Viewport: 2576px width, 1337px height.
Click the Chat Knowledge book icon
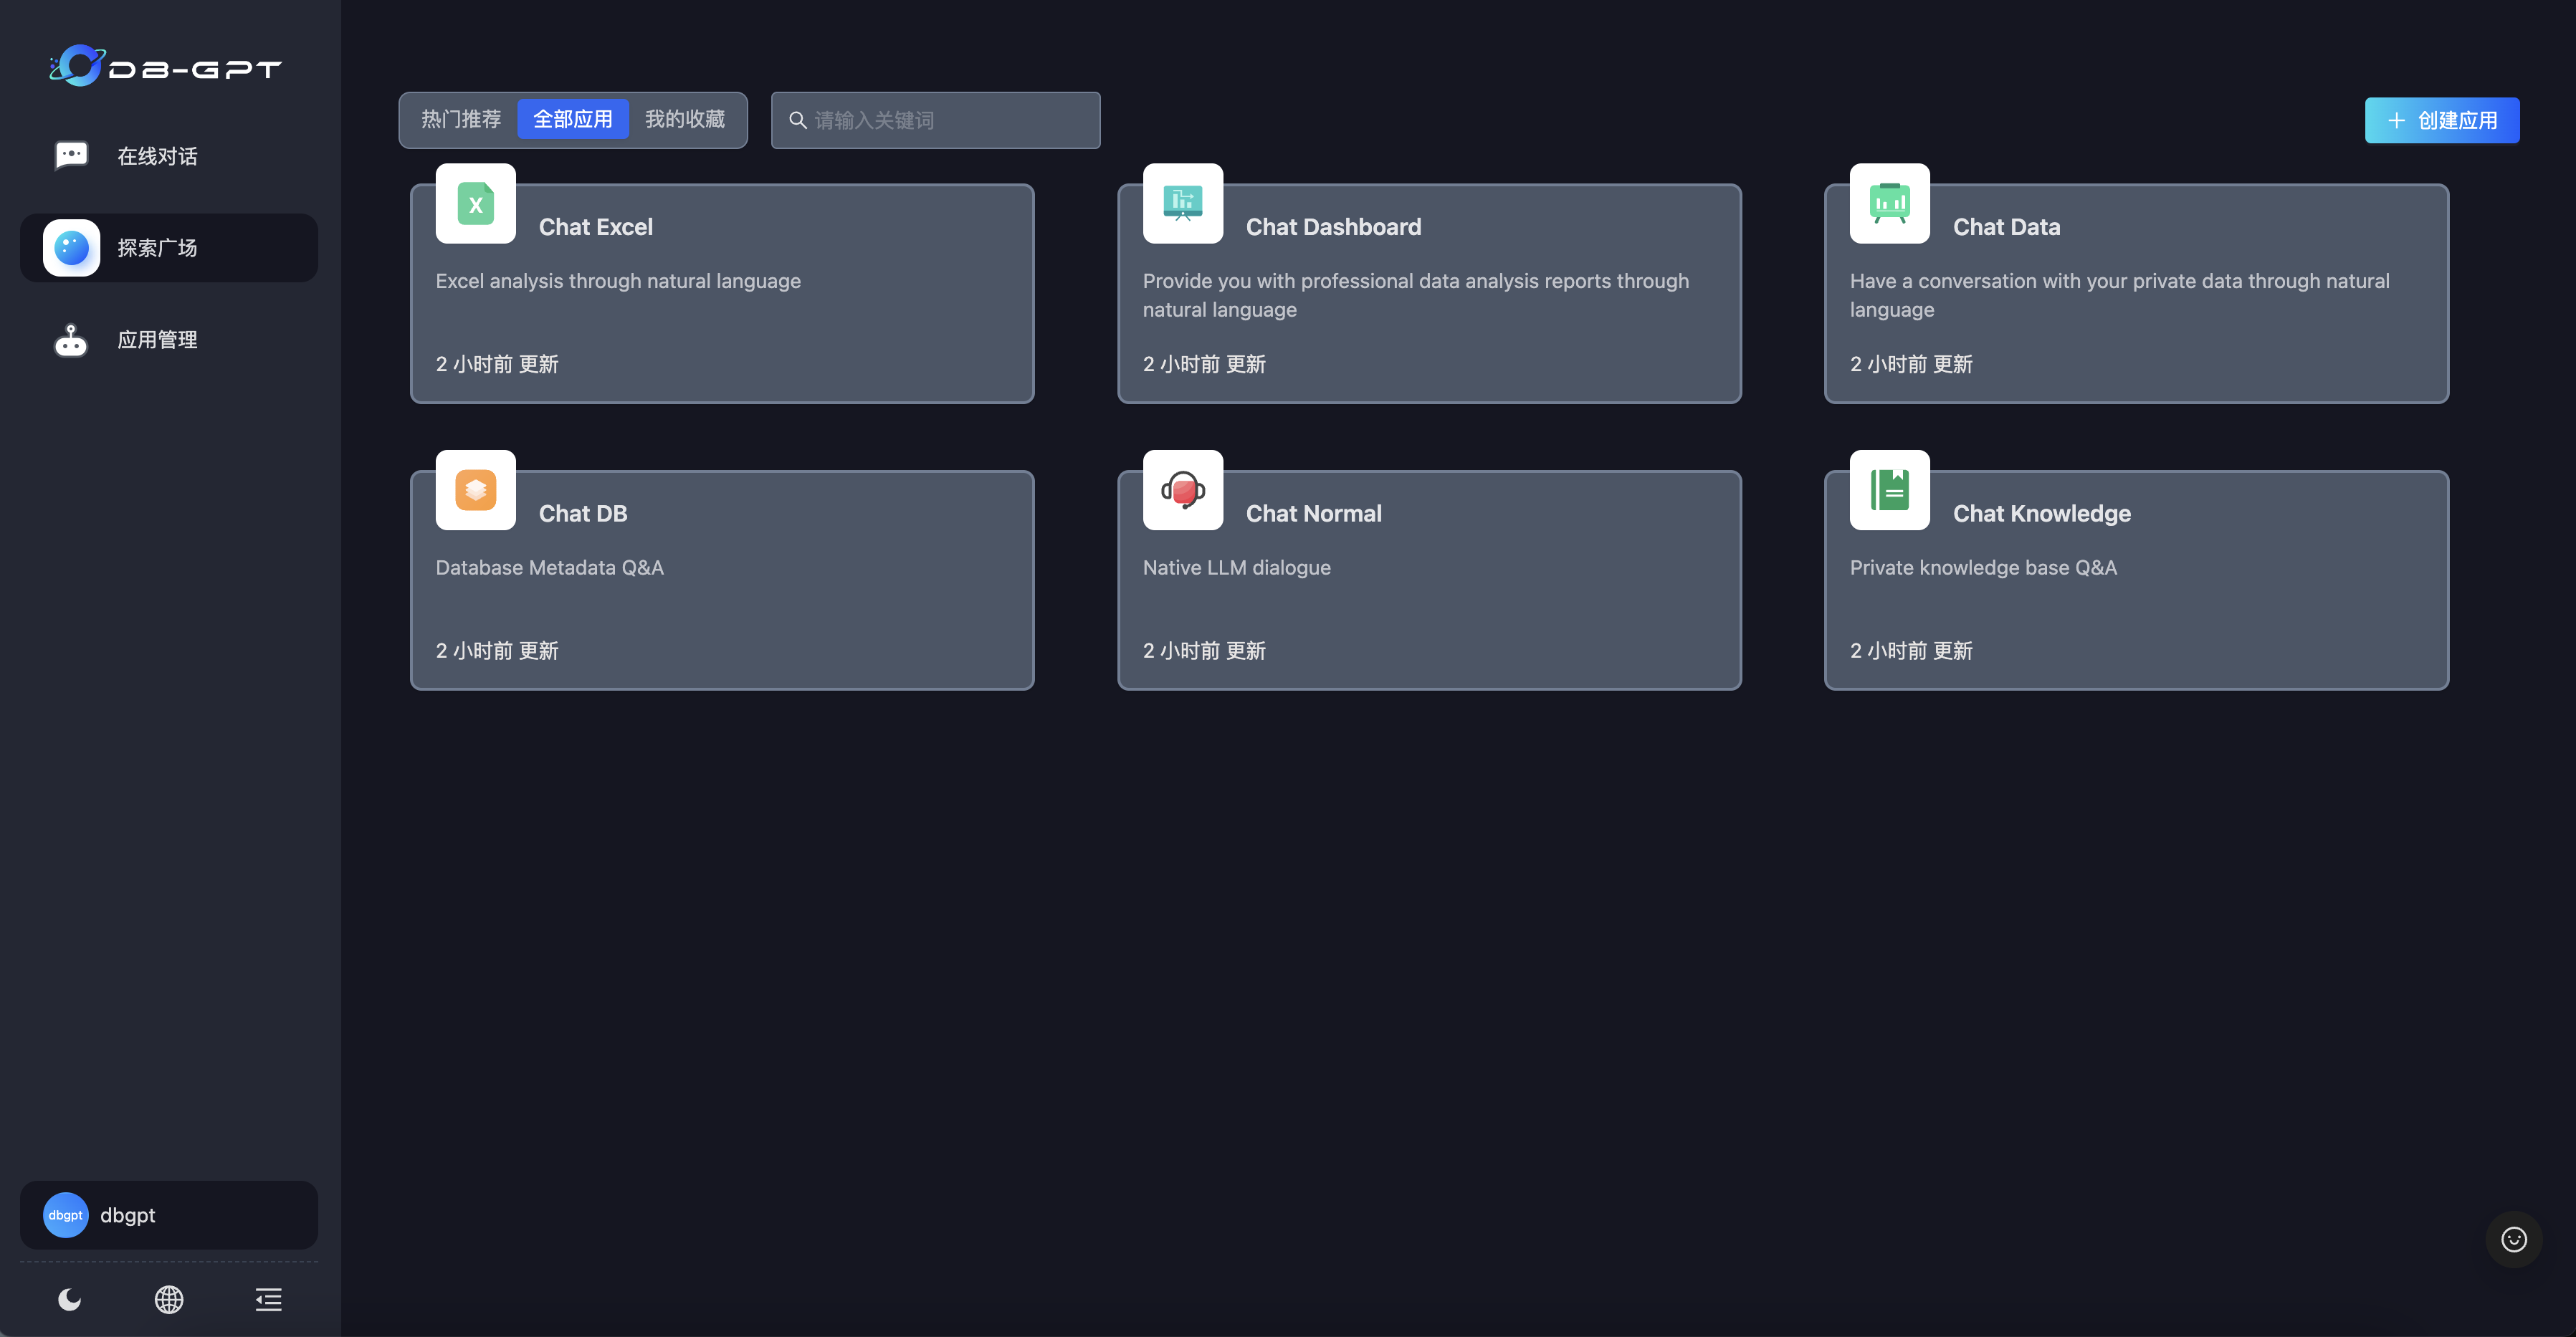[x=1889, y=490]
